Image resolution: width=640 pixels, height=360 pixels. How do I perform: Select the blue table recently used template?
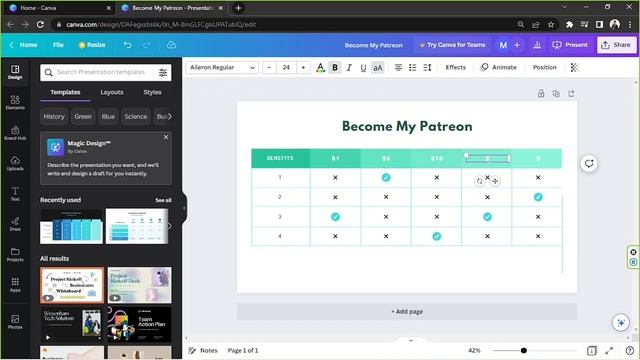(71, 227)
